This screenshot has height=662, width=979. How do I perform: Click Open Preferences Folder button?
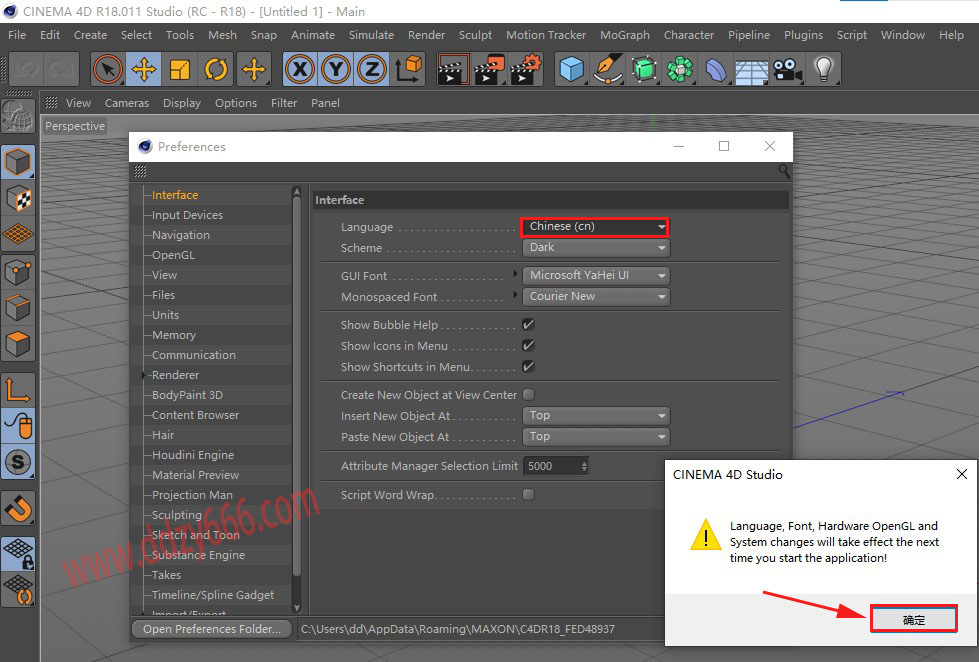(x=212, y=629)
